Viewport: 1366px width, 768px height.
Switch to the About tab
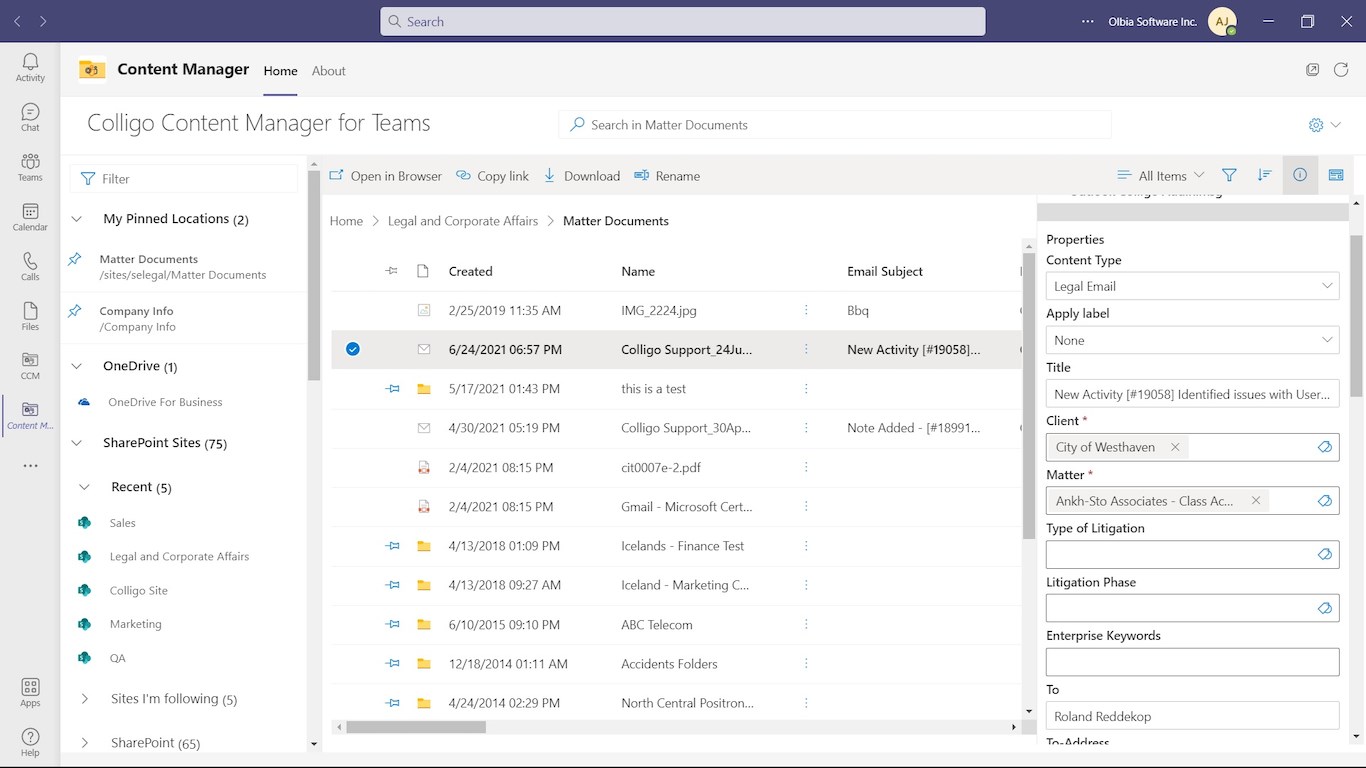tap(328, 71)
